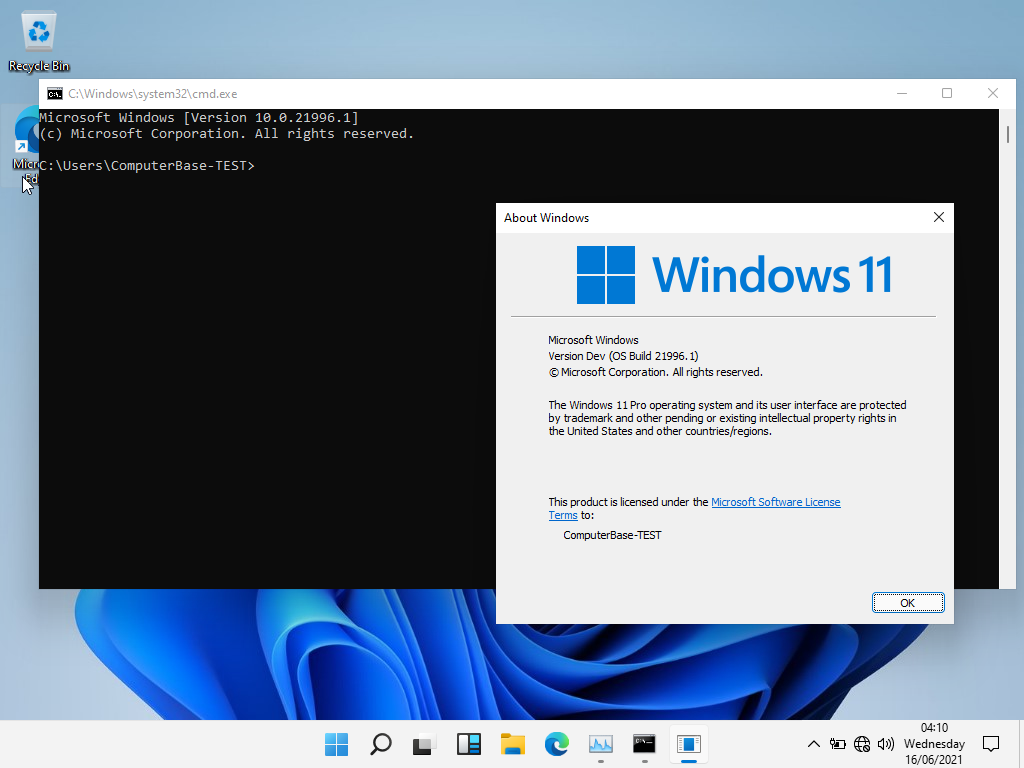1024x768 pixels.
Task: Click the licensee name ComputerBase-TEST
Action: click(x=612, y=535)
